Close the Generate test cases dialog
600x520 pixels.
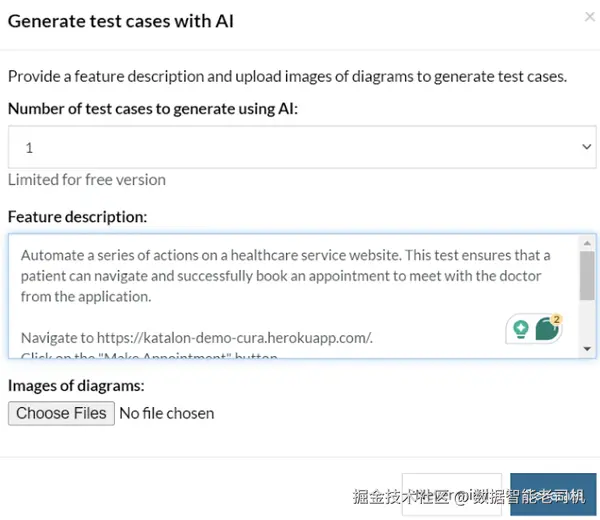point(589,16)
